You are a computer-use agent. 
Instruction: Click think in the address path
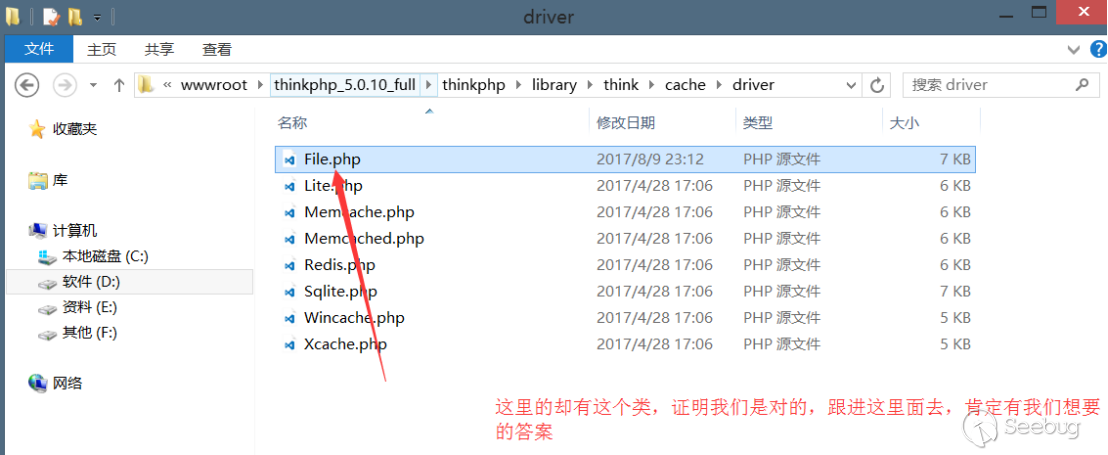620,85
